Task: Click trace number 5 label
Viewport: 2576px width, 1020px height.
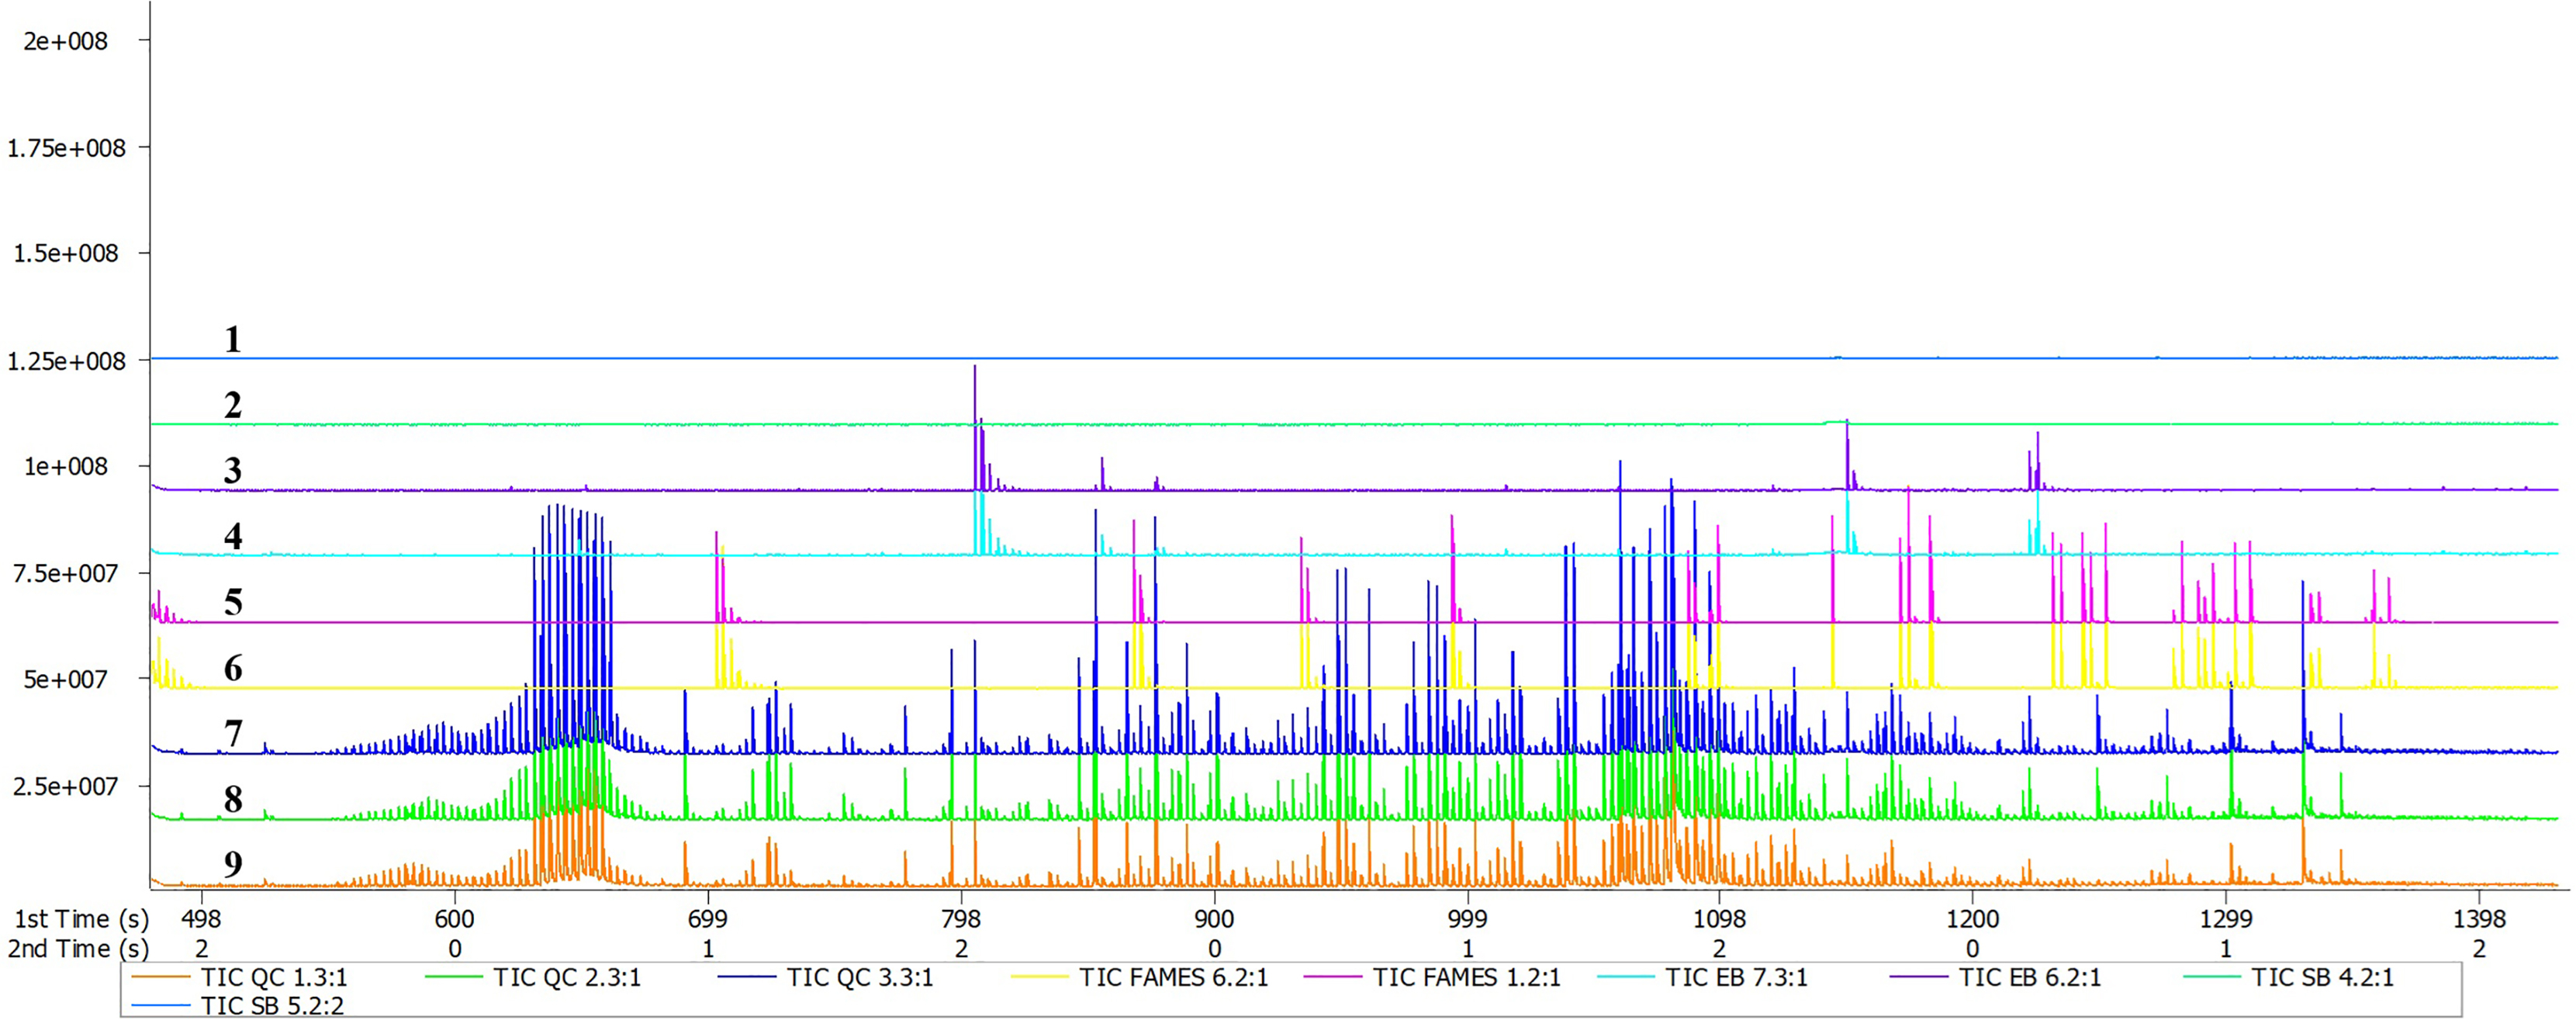Action: 232,602
